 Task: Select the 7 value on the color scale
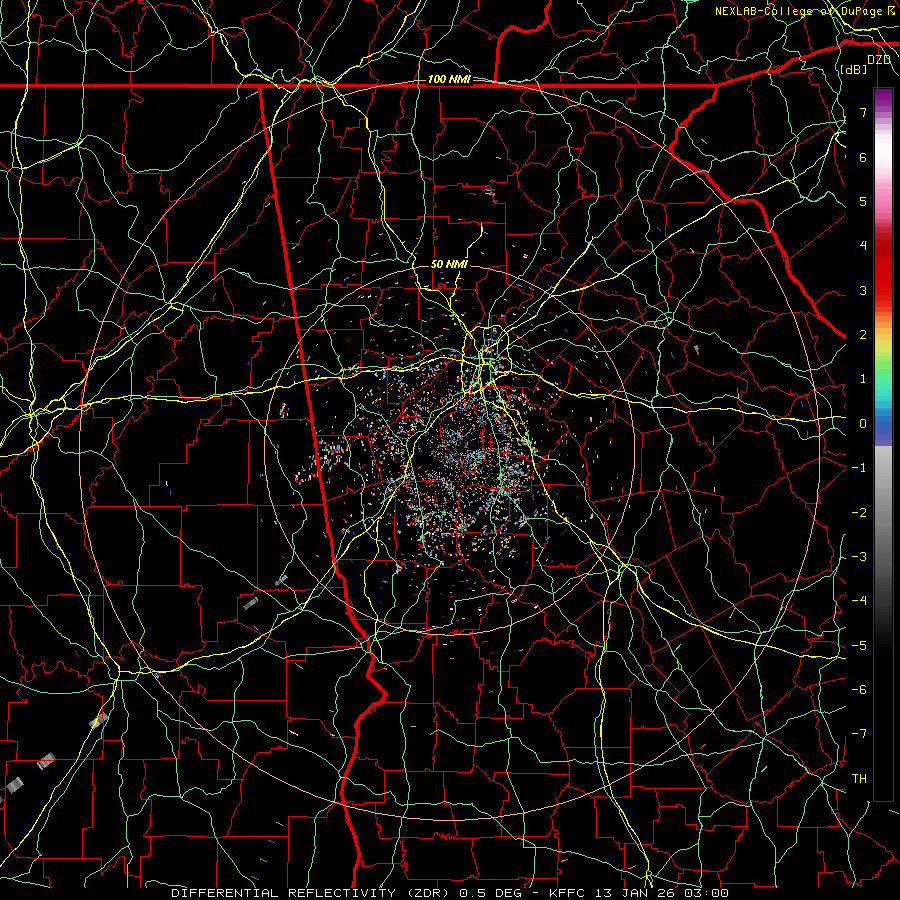[863, 112]
